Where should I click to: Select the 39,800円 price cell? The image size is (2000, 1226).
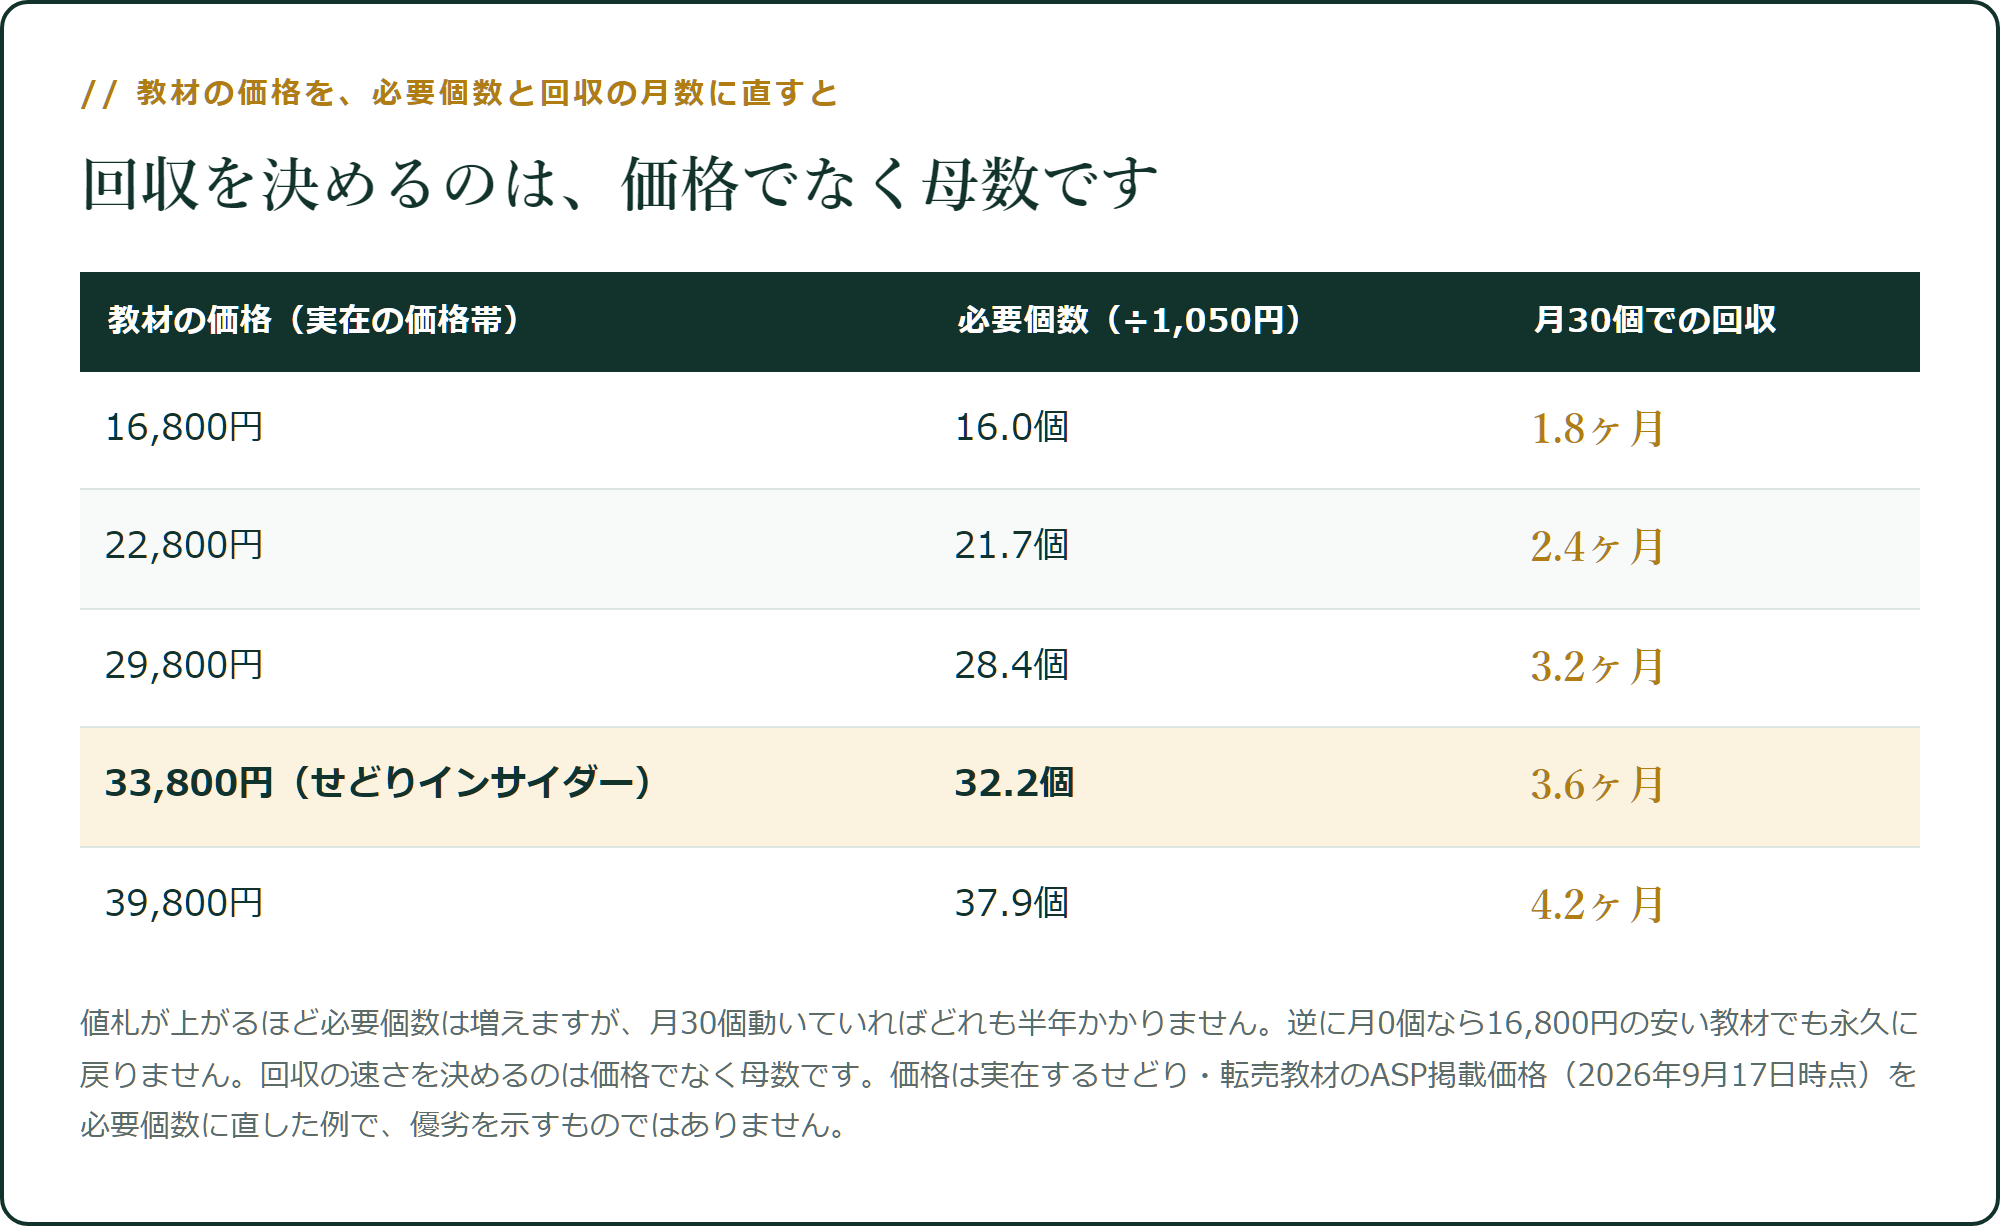(x=184, y=903)
